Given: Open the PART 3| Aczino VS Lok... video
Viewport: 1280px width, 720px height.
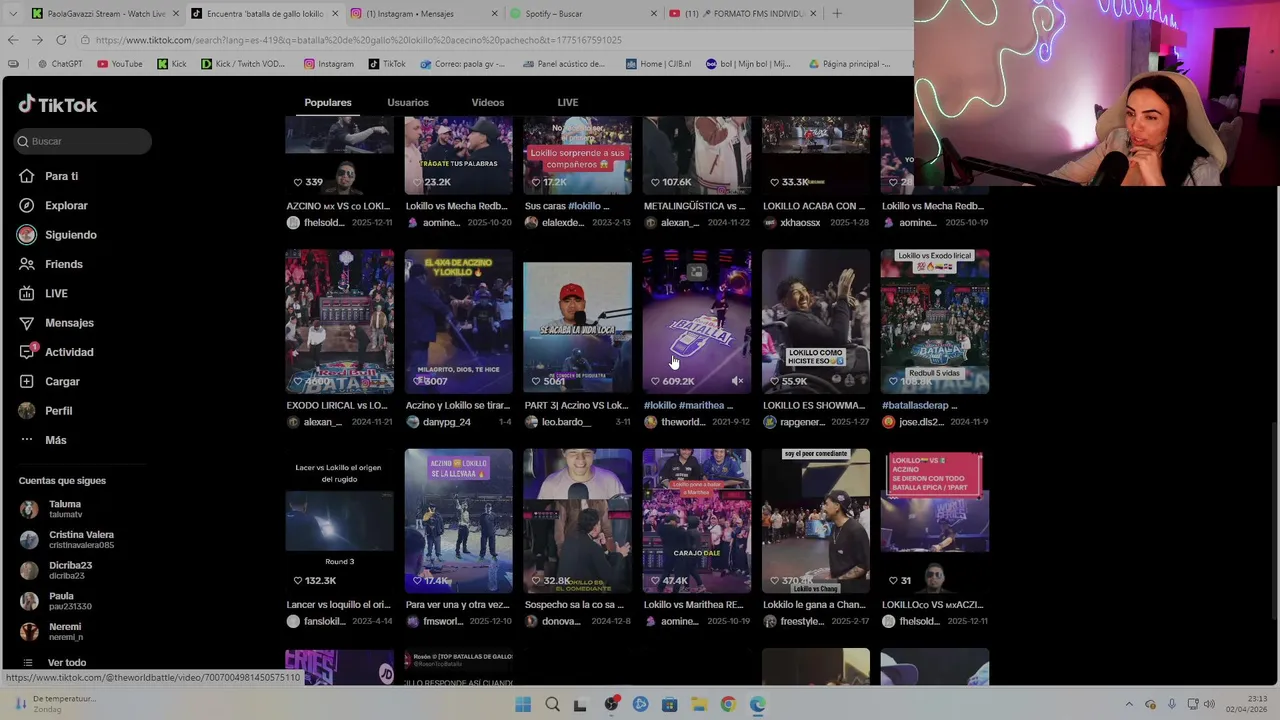Looking at the screenshot, I should [x=577, y=321].
